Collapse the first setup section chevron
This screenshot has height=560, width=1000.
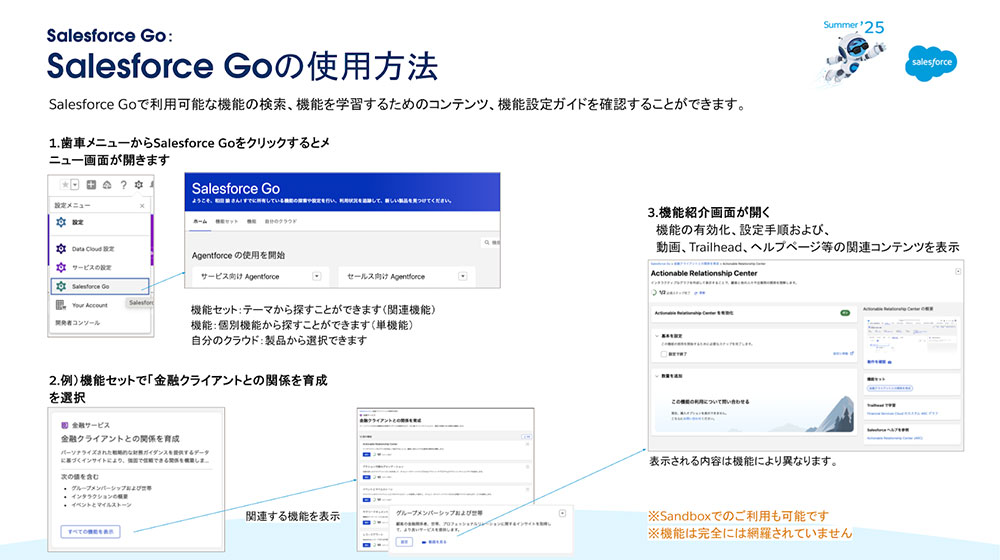[x=657, y=335]
